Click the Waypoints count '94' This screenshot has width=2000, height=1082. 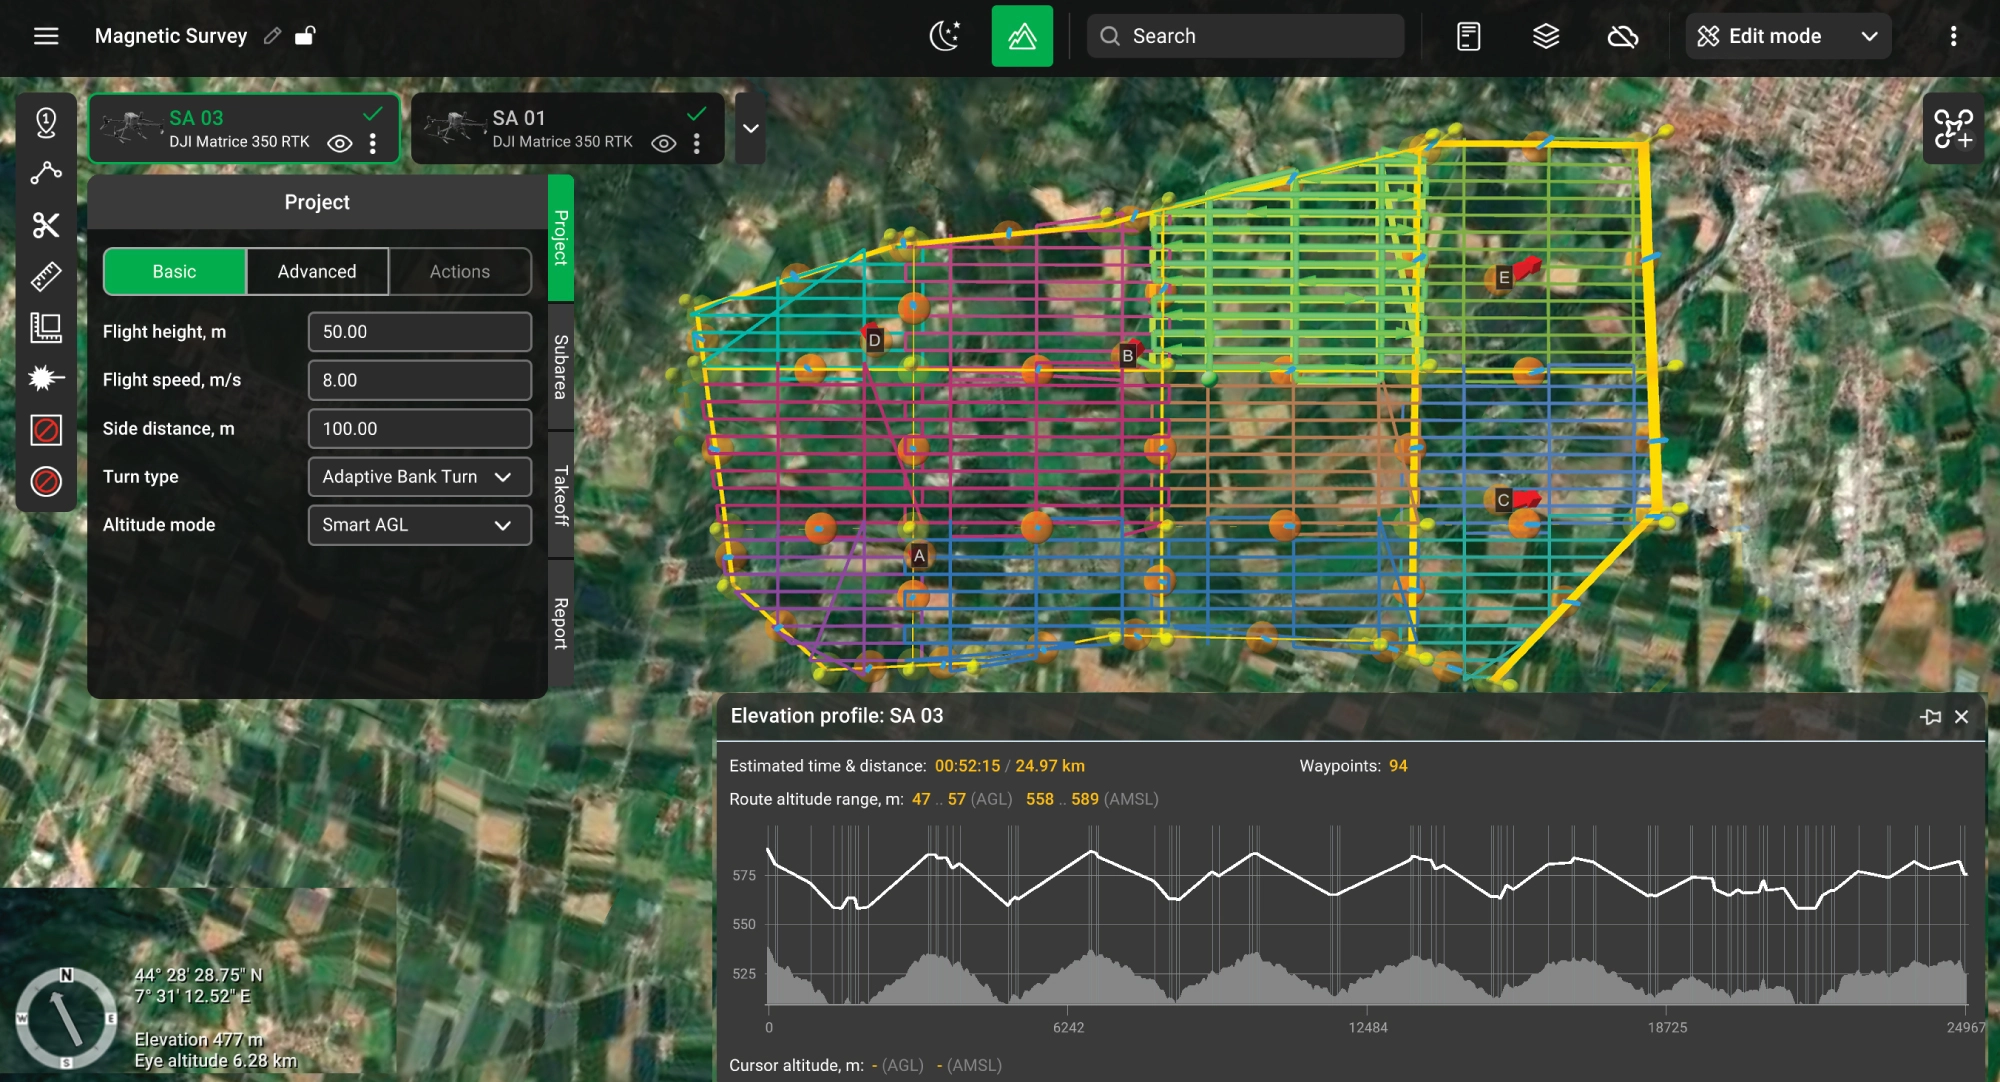coord(1398,766)
